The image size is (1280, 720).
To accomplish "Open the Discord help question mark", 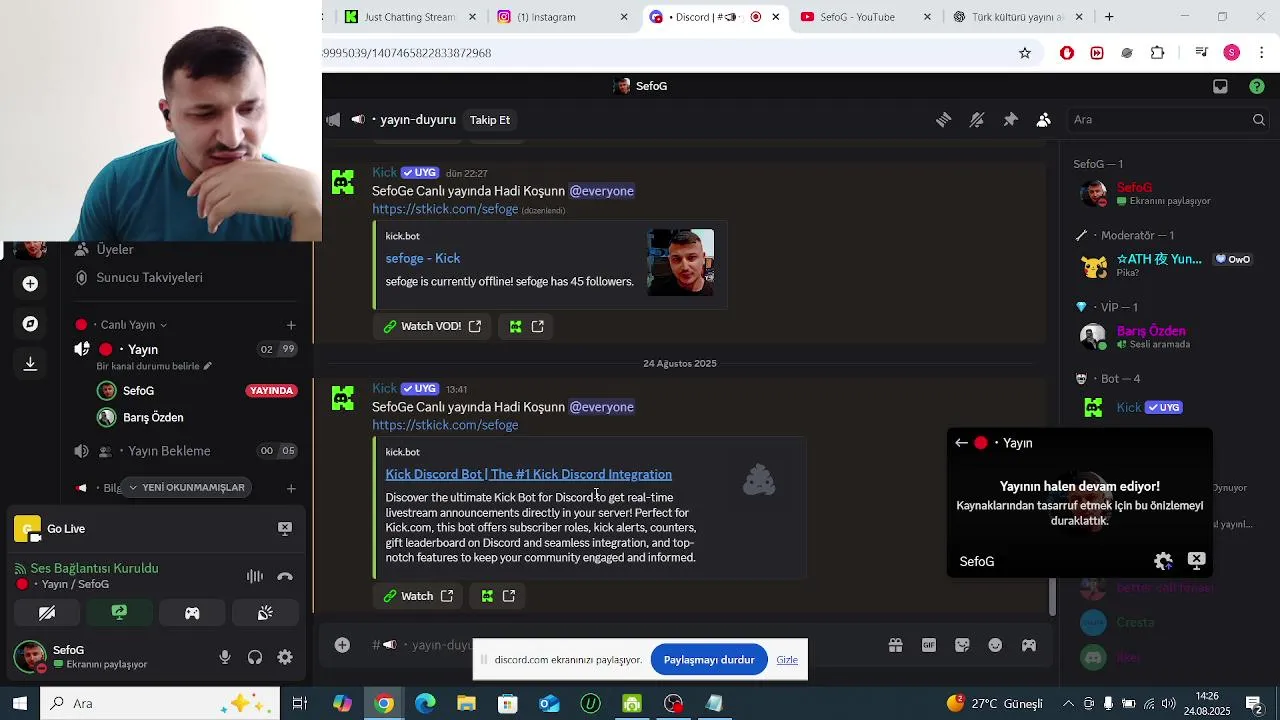I will tap(1257, 87).
